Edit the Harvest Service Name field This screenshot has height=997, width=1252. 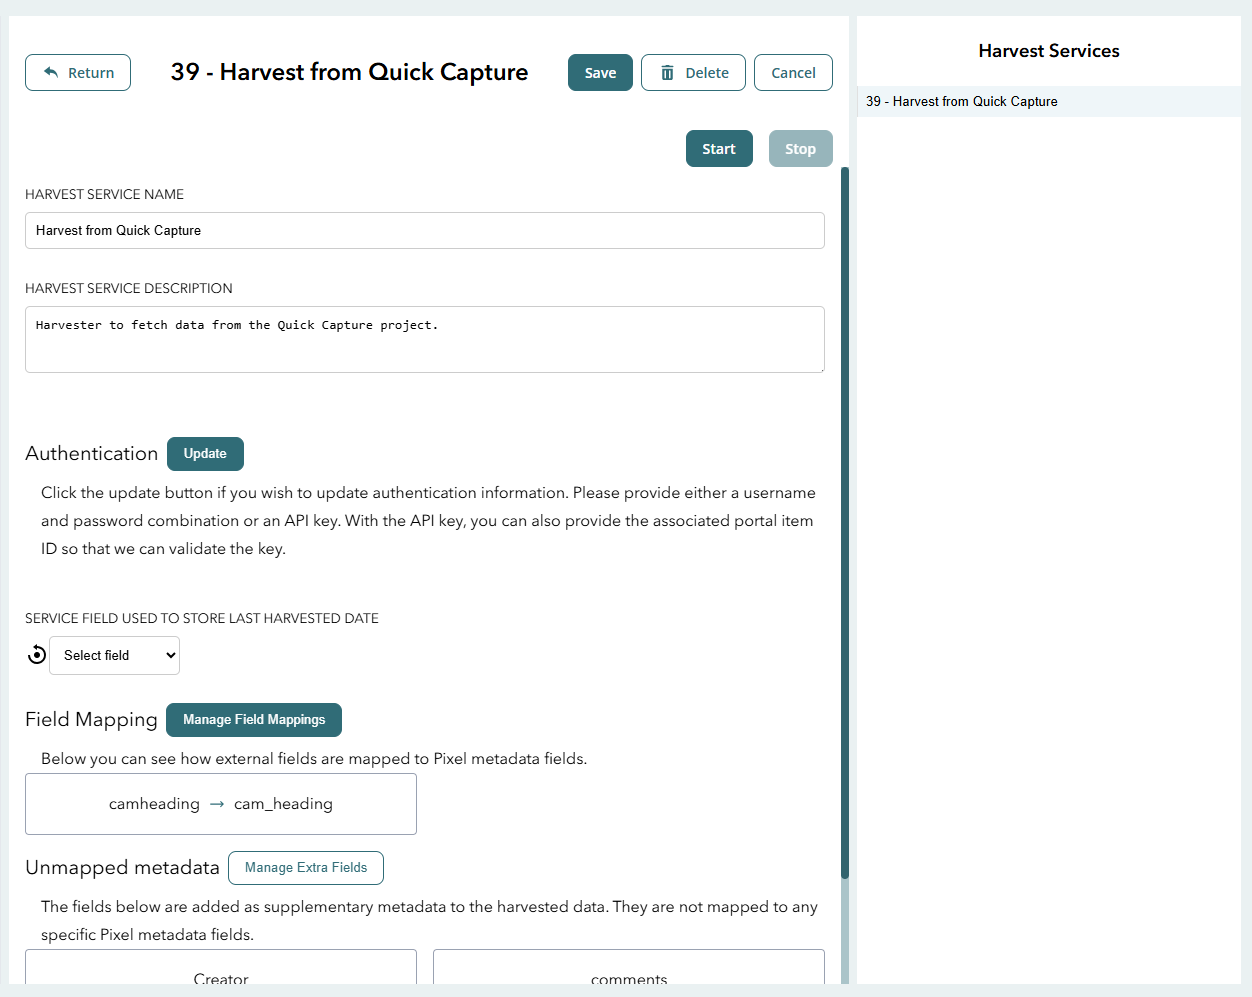[x=425, y=231]
